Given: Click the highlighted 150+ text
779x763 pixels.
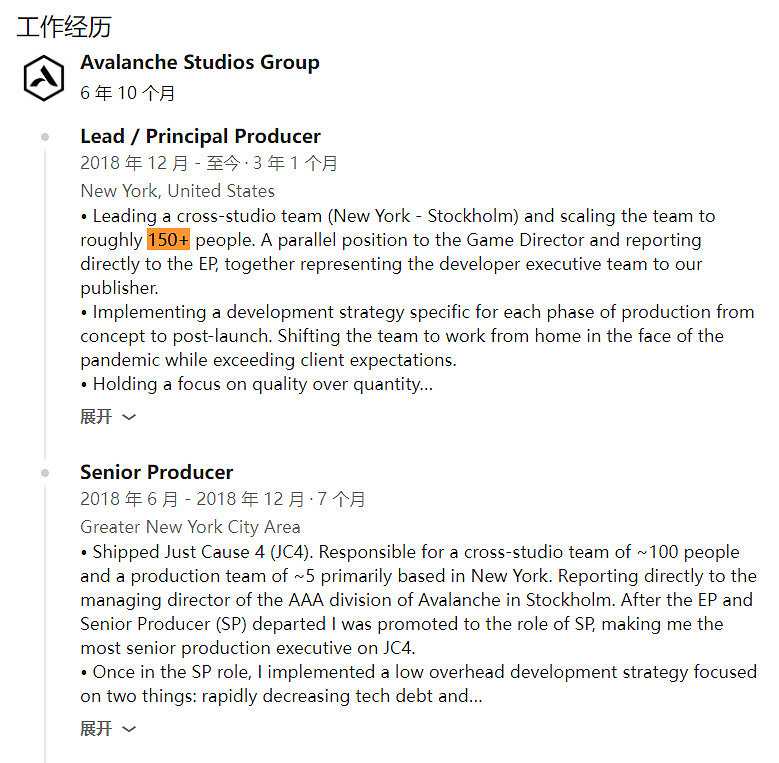Looking at the screenshot, I should pyautogui.click(x=168, y=240).
